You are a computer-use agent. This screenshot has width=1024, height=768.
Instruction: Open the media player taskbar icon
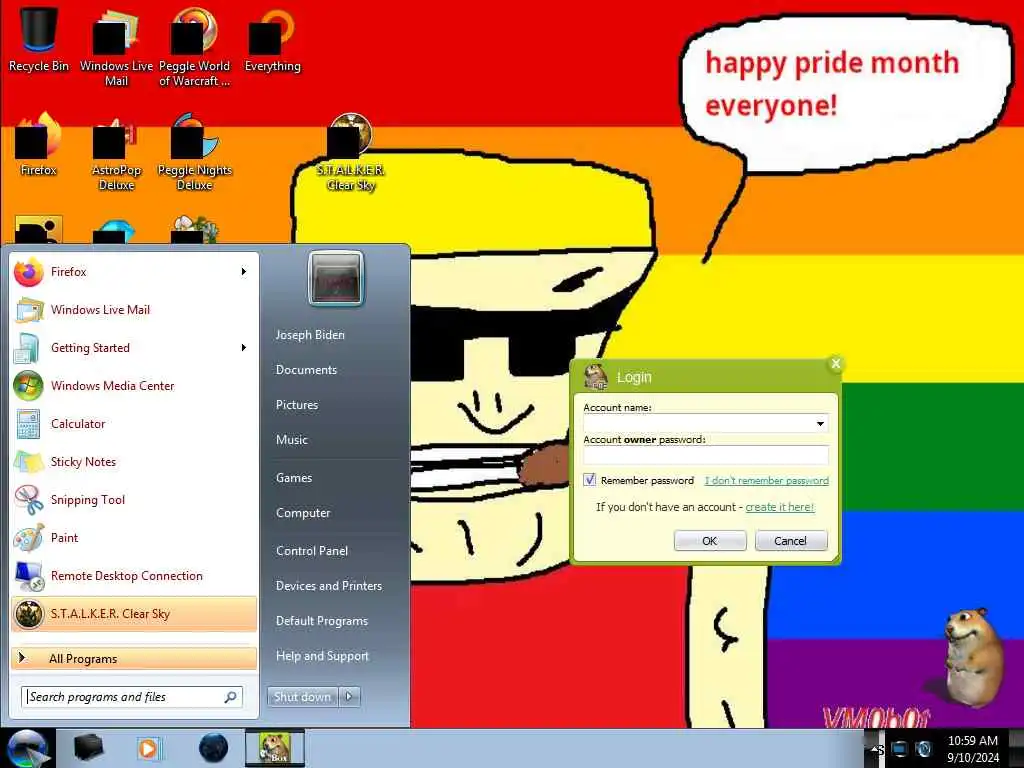click(149, 748)
